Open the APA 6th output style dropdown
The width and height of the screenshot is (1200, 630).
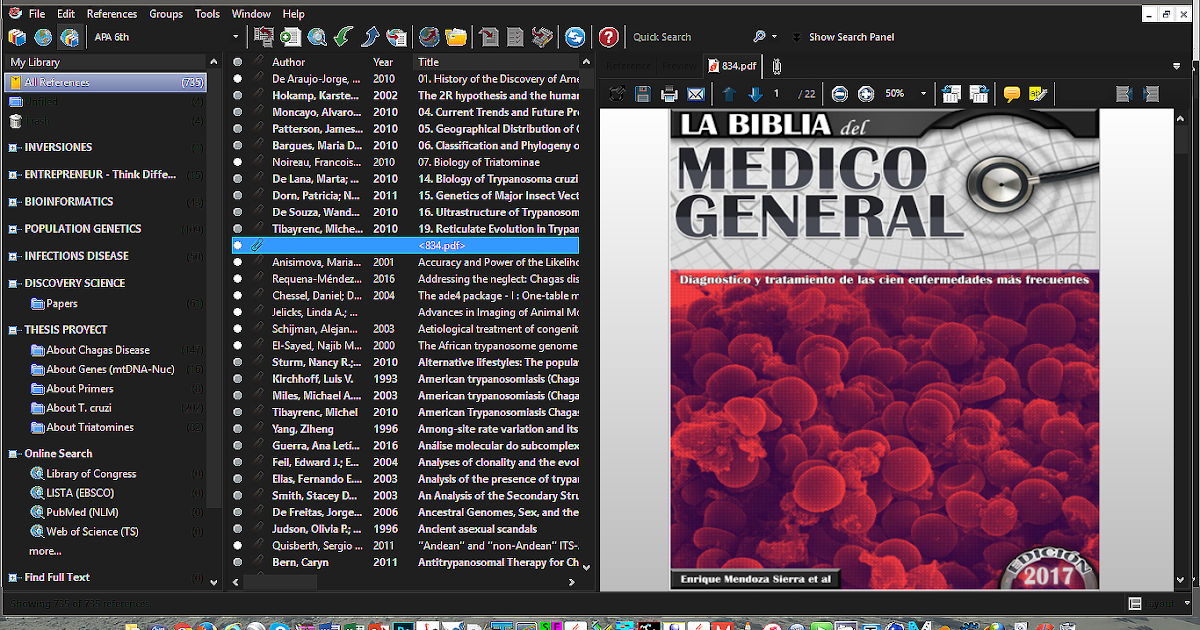point(236,37)
